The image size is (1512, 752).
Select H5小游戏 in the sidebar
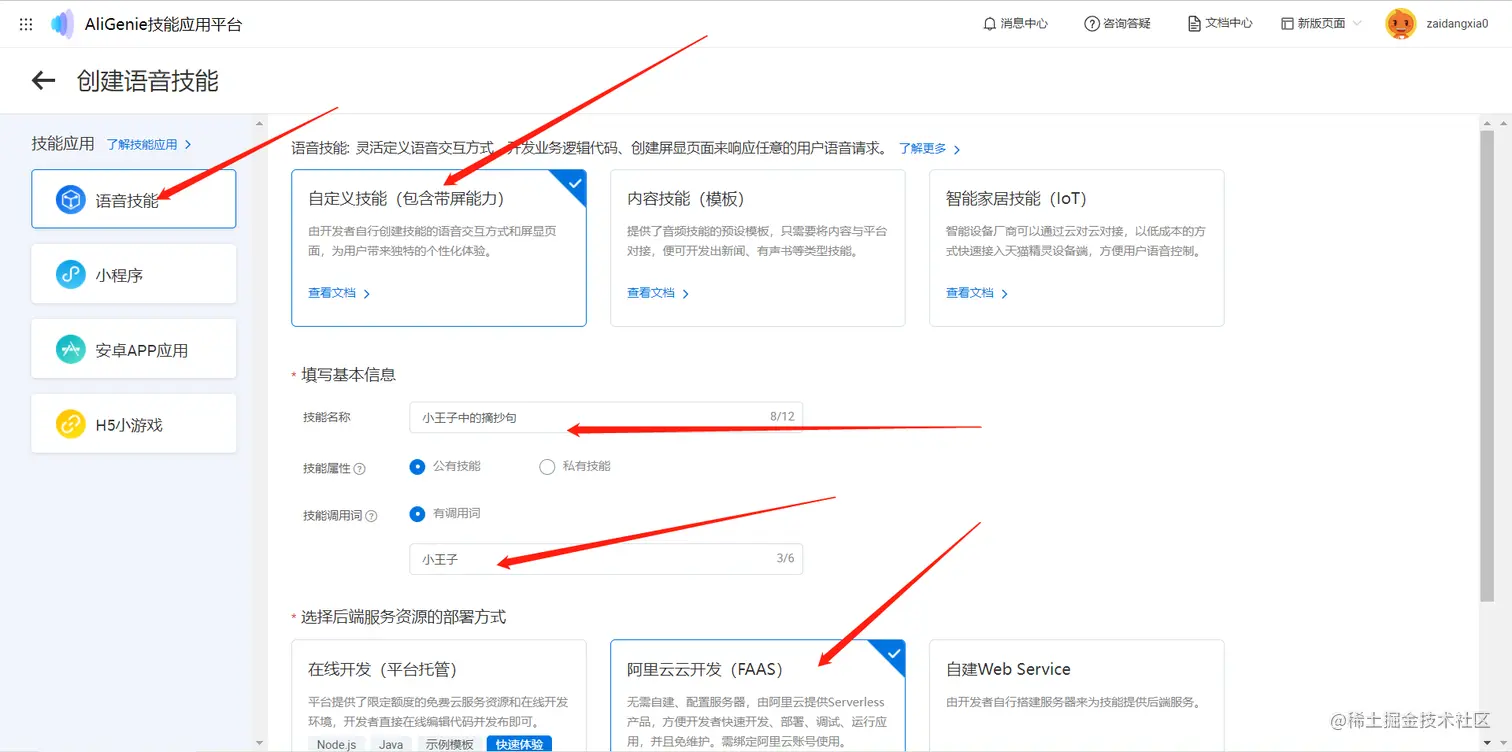coord(134,424)
